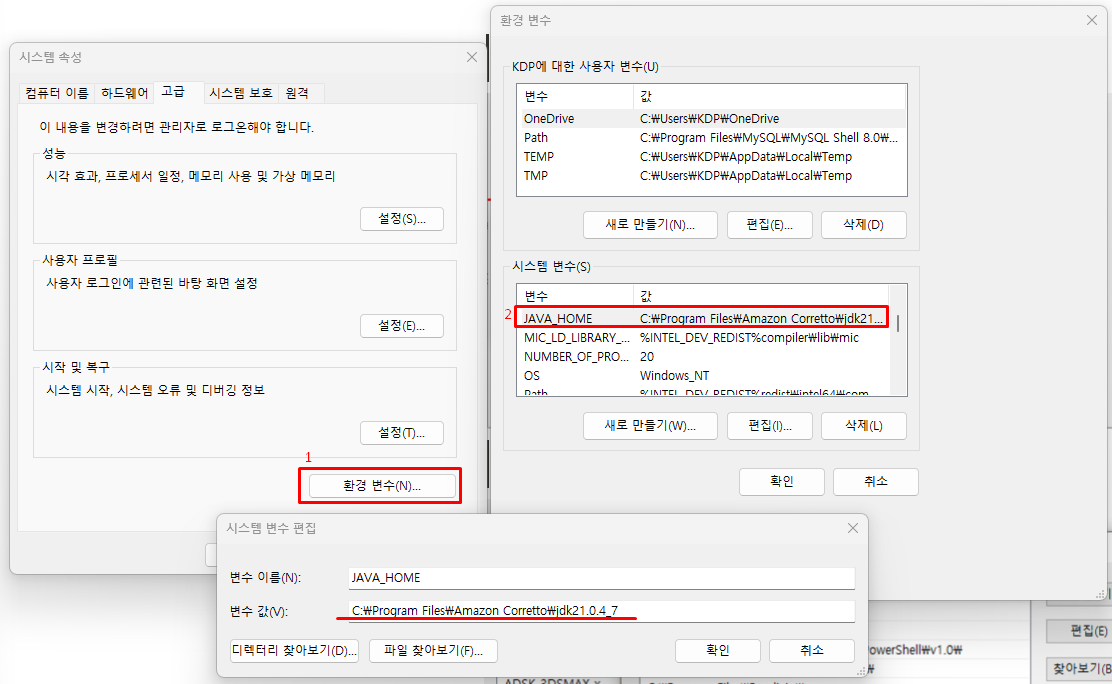Click the 값 header in system variables
Viewport: 1112px width, 684px height.
760,297
